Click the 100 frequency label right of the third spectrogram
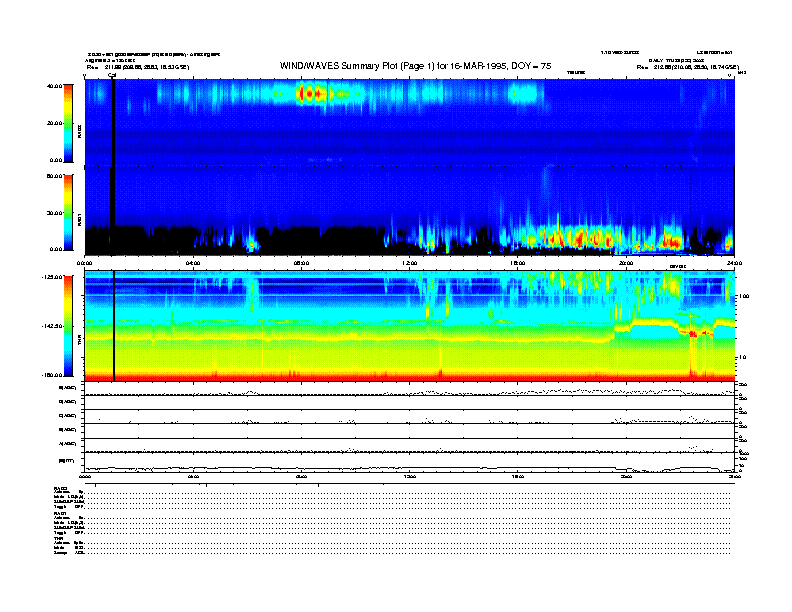The width and height of the screenshot is (792, 612). point(743,296)
